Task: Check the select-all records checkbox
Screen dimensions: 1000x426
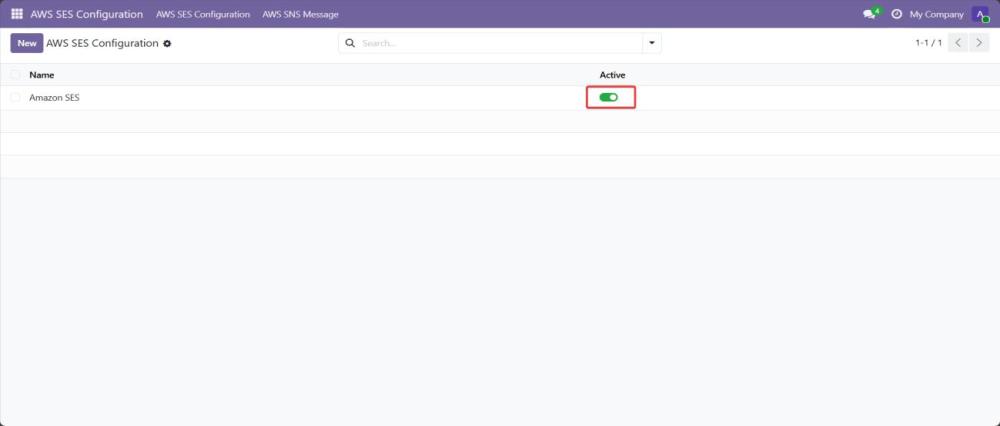Action: point(15,75)
